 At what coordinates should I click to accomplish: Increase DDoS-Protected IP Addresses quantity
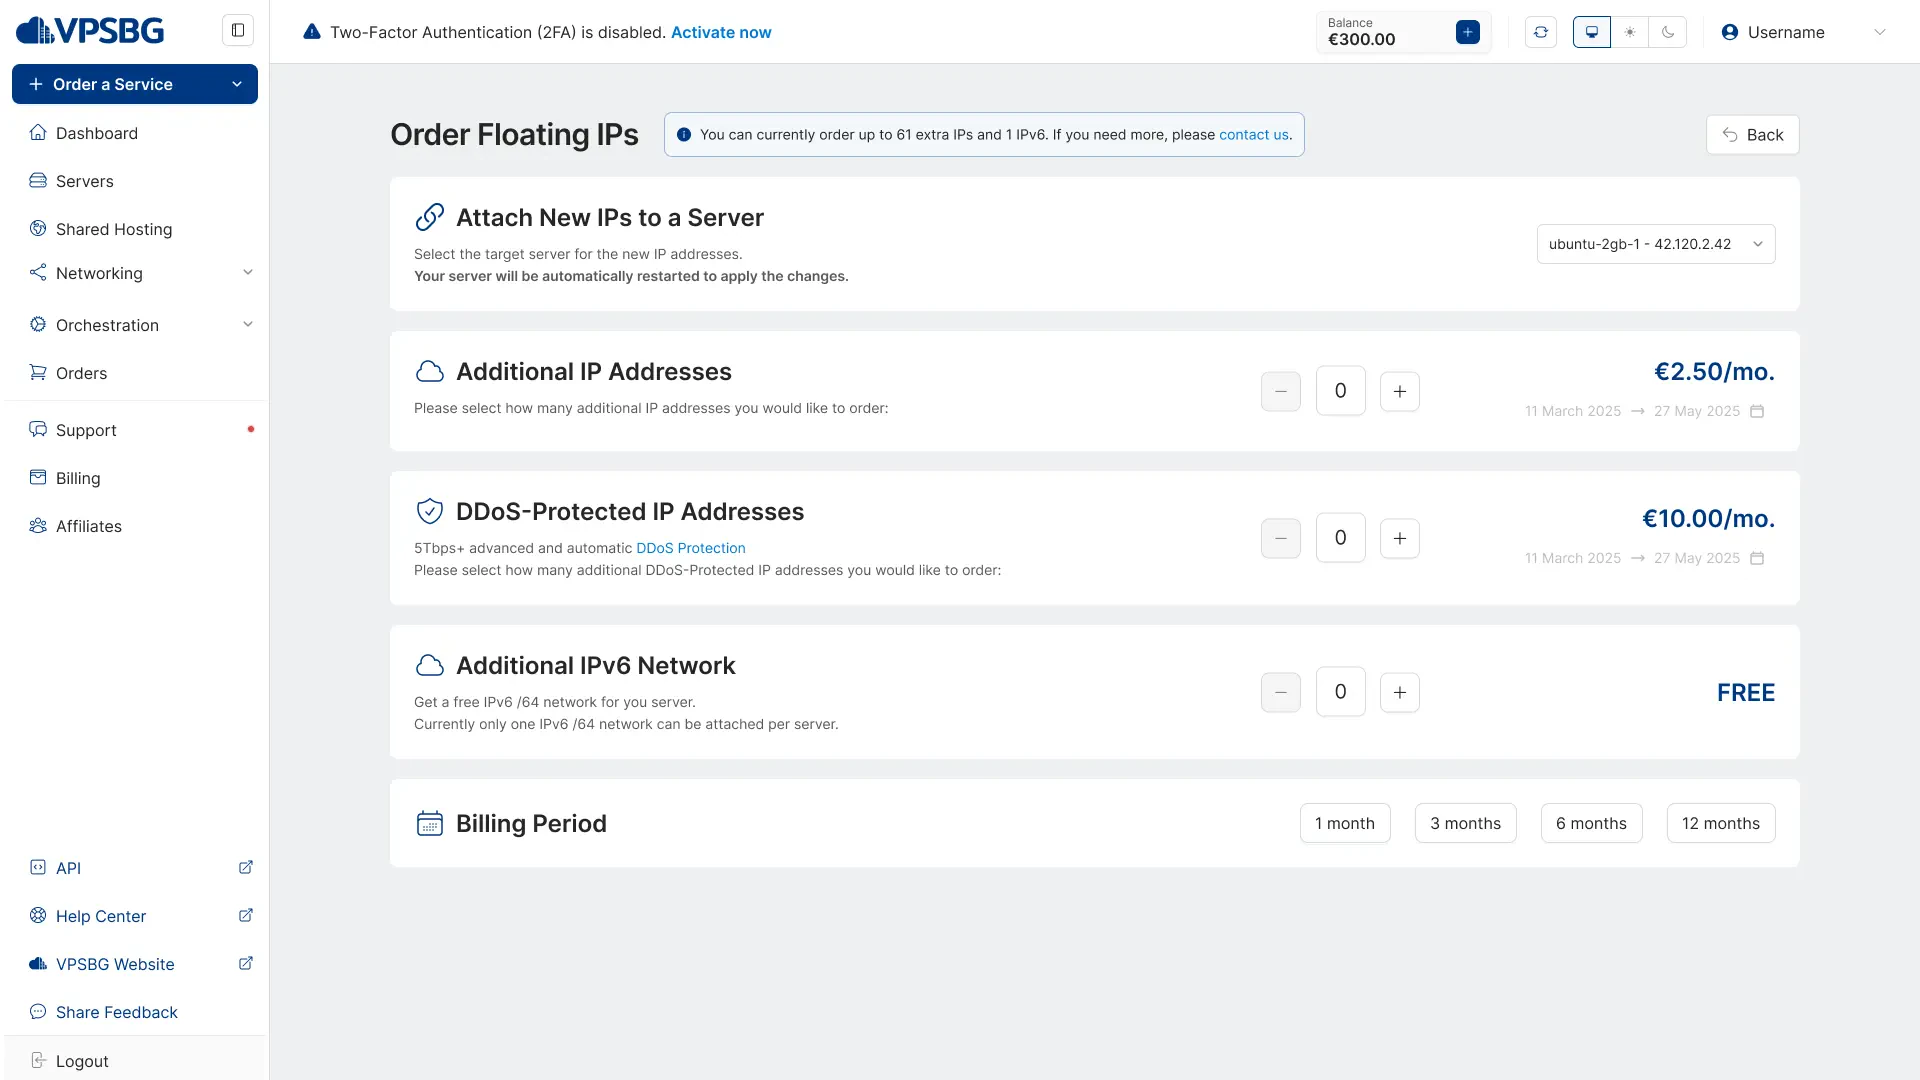click(x=1399, y=538)
